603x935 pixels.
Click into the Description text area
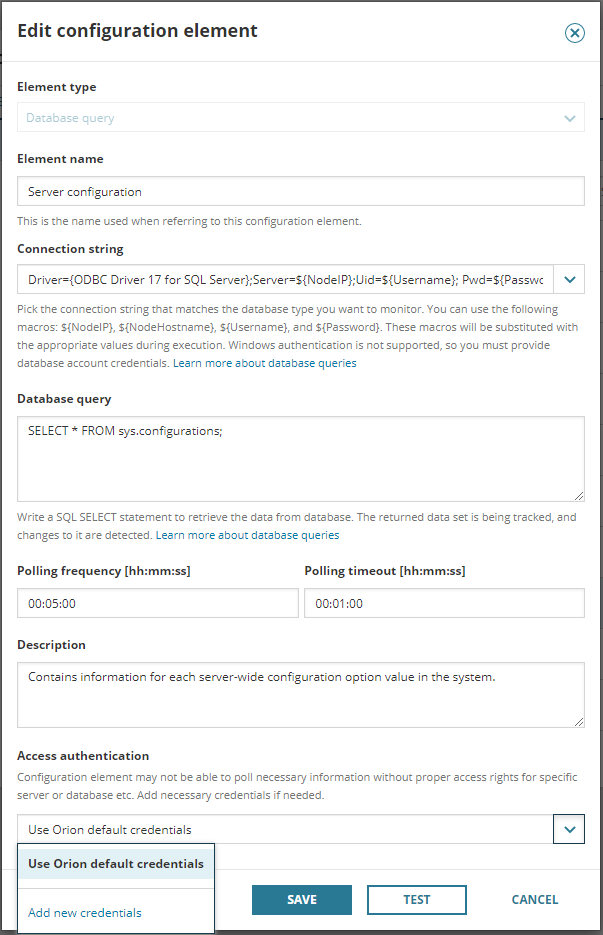click(300, 693)
